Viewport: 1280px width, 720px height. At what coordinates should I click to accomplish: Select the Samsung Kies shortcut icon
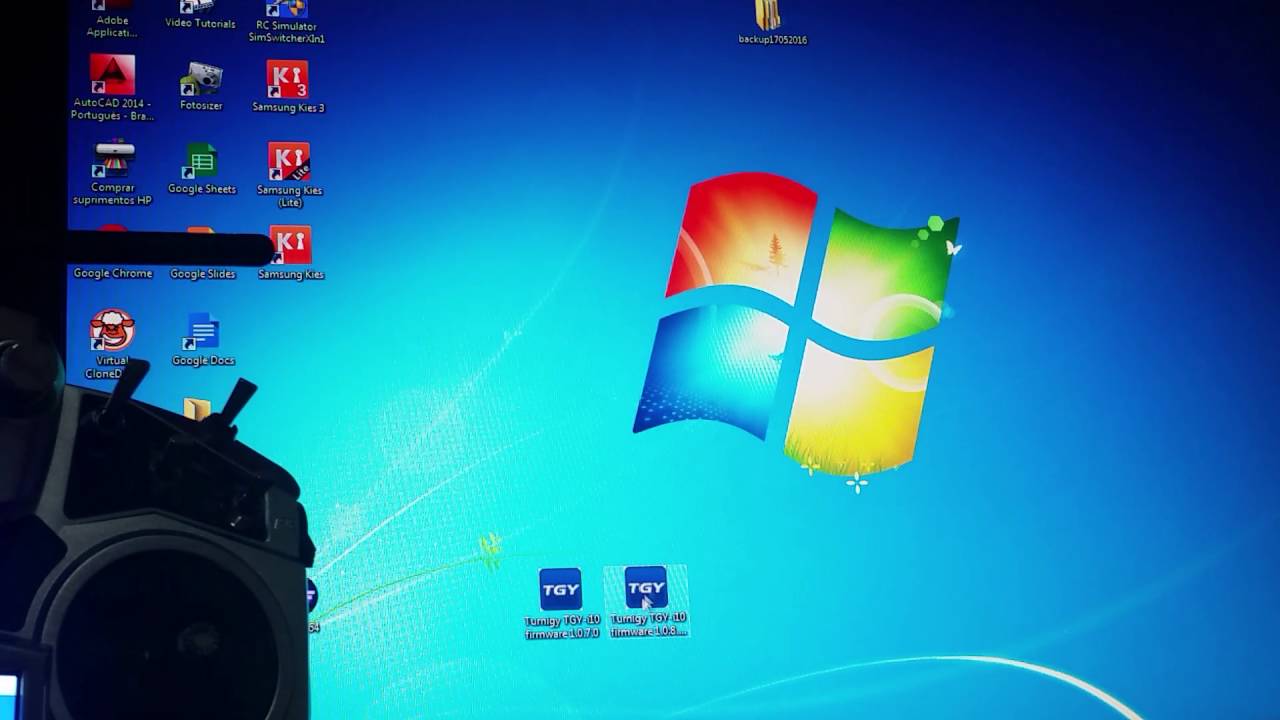click(x=291, y=246)
